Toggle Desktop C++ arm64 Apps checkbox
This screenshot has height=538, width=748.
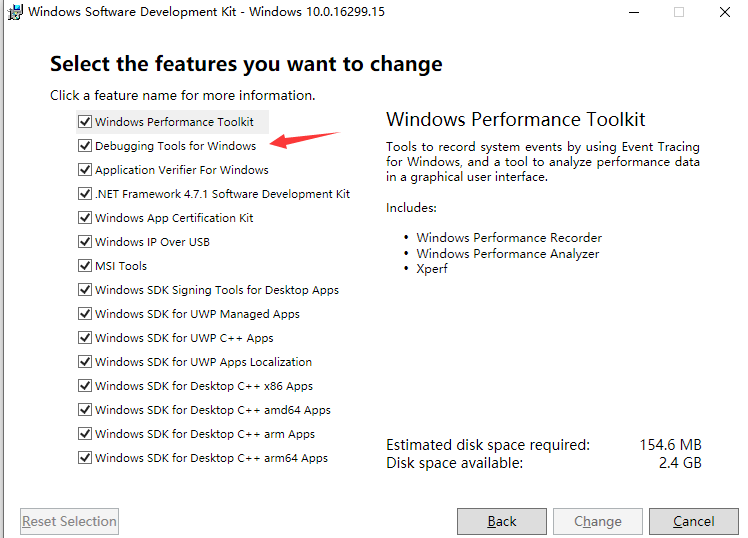(85, 457)
